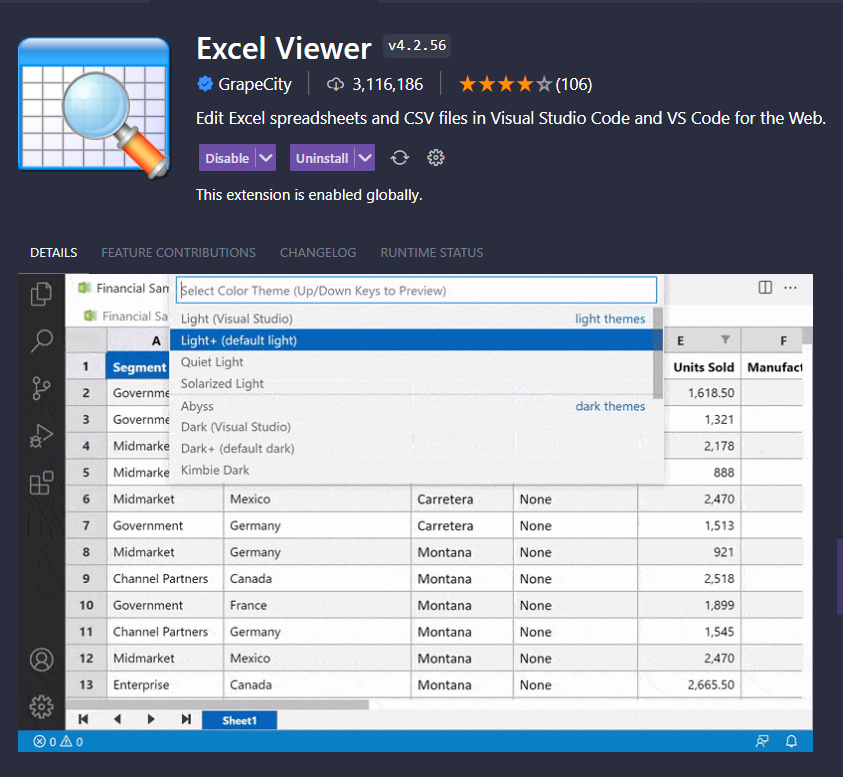The image size is (843, 777).
Task: Open column E filter dropdown
Action: 725,340
